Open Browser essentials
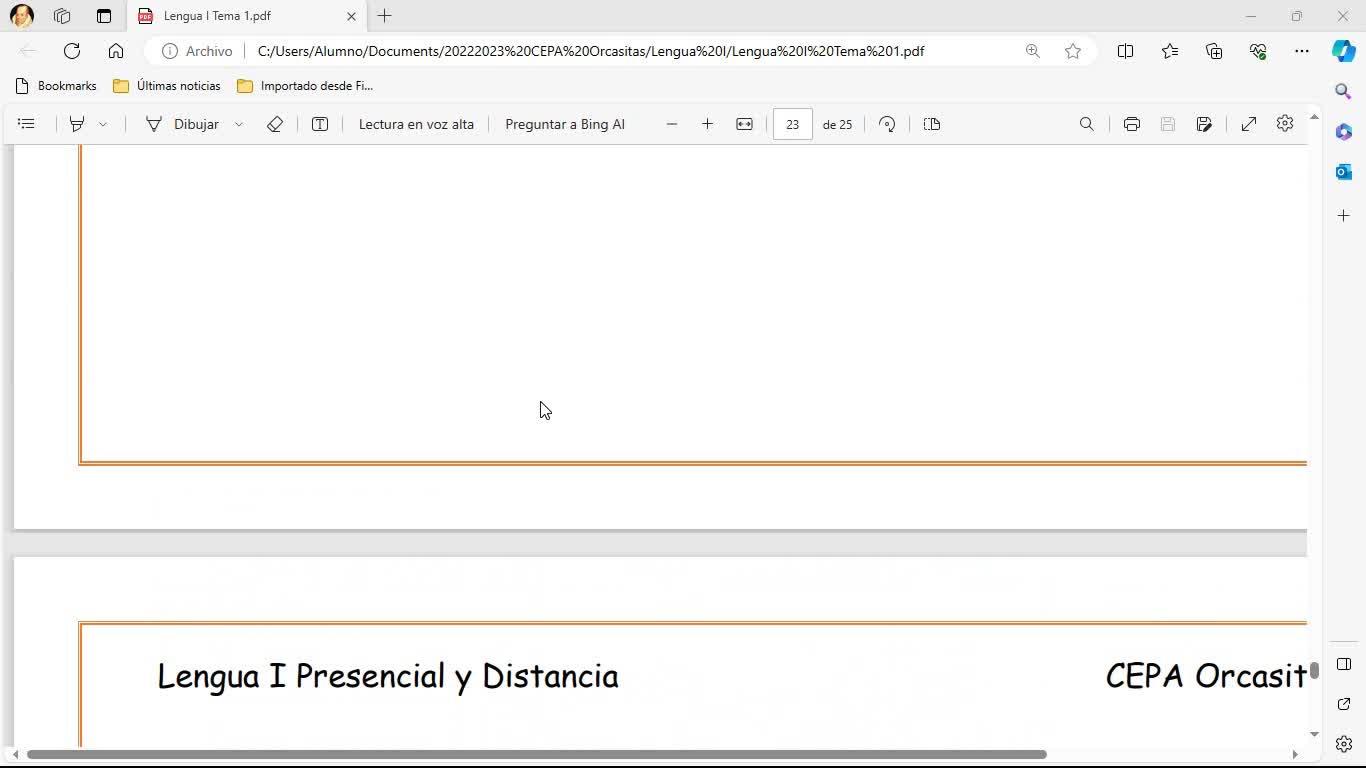The width and height of the screenshot is (1366, 768). [x=1258, y=51]
